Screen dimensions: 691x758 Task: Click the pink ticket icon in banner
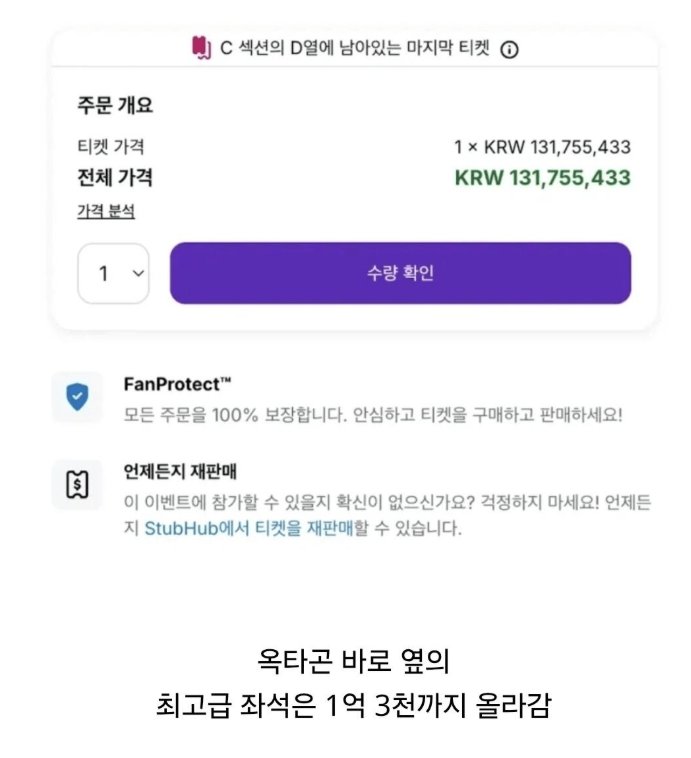201,48
